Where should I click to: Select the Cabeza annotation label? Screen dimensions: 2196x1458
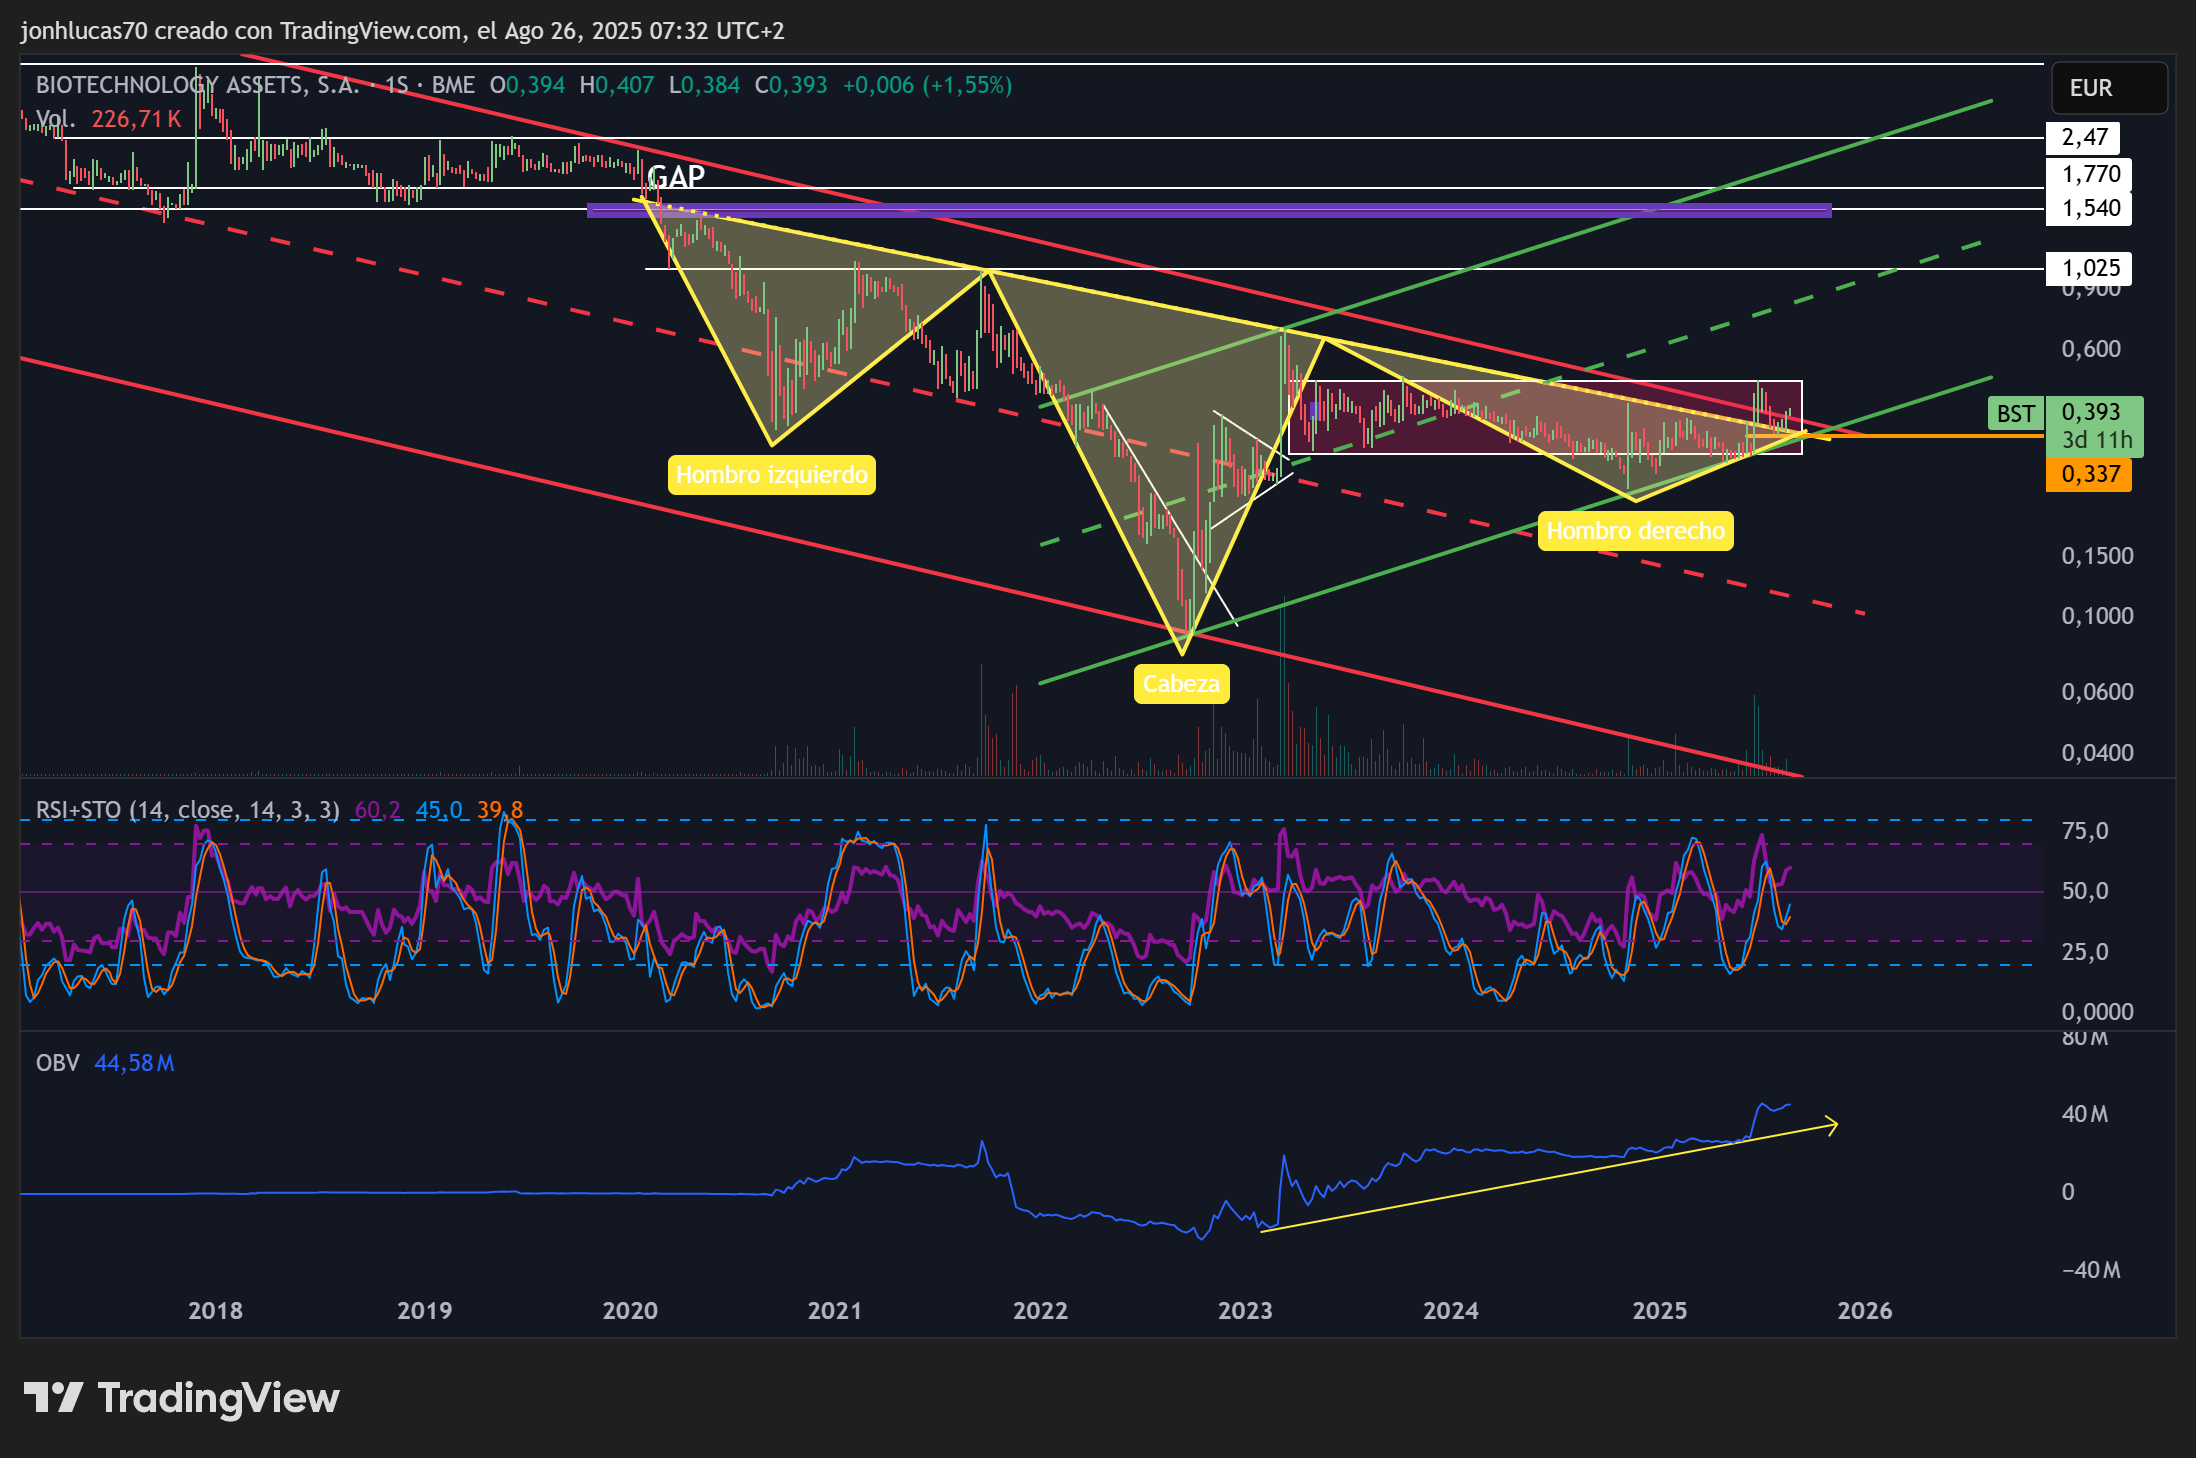(1181, 684)
